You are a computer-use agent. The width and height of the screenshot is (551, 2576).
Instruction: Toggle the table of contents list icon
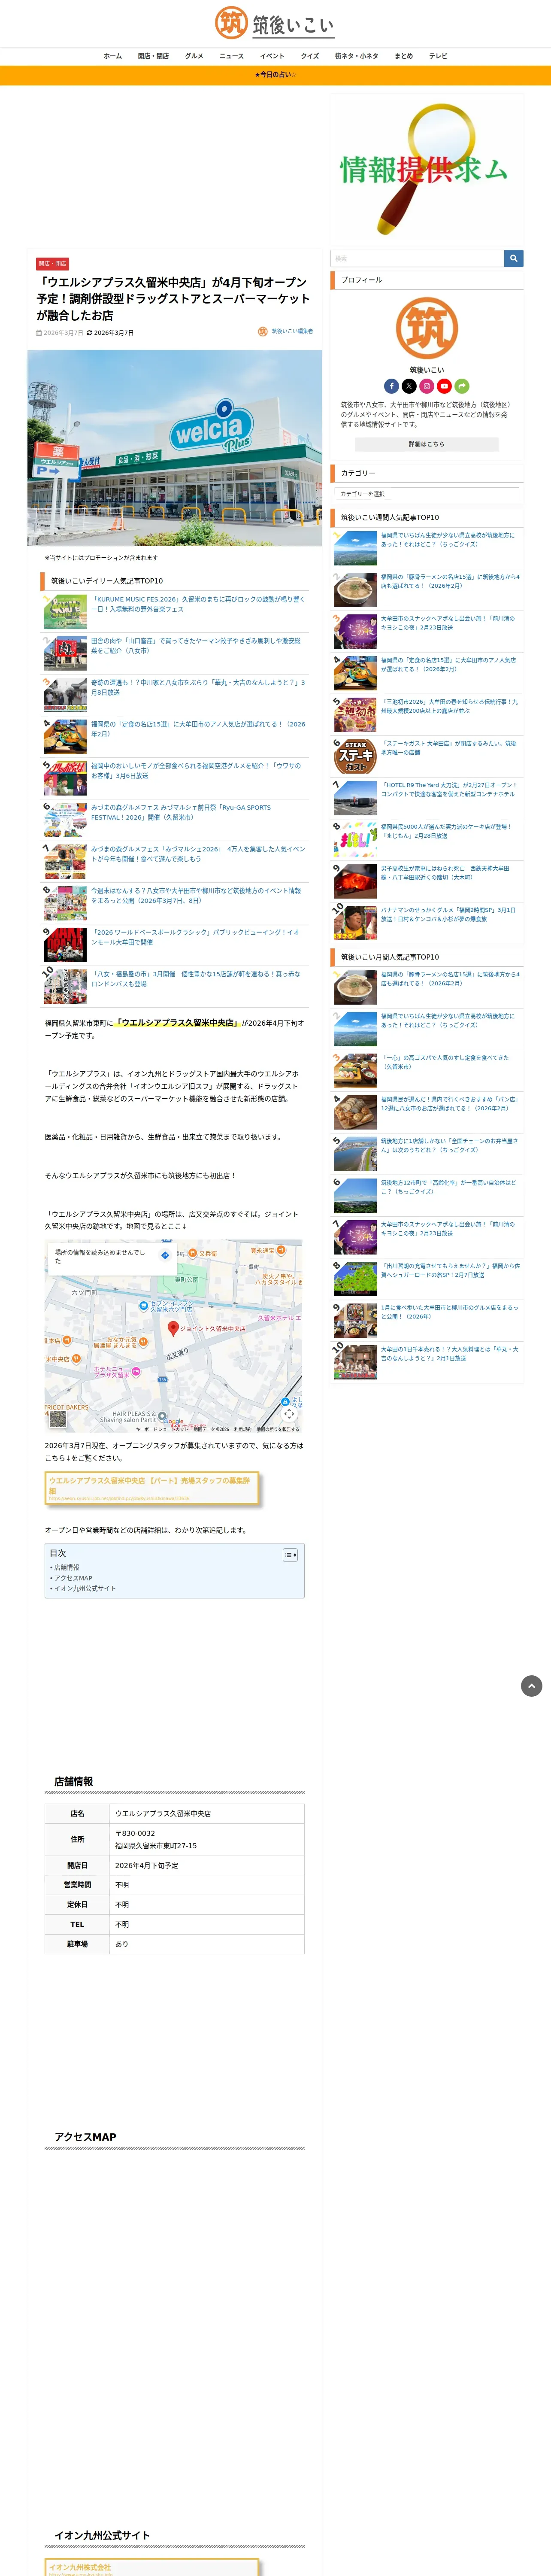pyautogui.click(x=290, y=1555)
